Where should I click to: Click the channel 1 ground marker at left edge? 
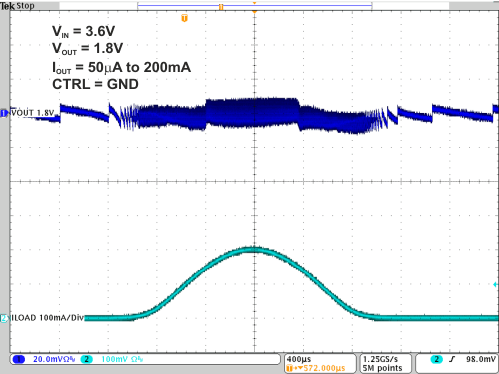point(4,113)
